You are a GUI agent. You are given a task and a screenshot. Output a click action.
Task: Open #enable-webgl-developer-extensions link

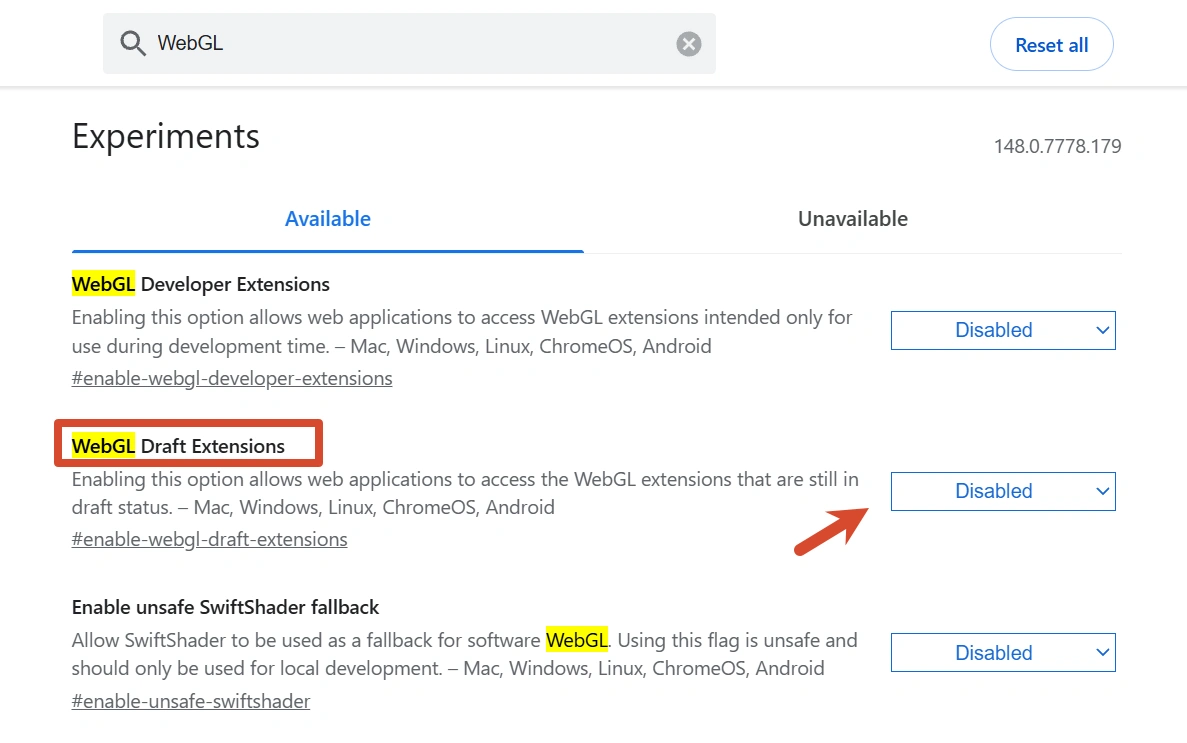pyautogui.click(x=232, y=378)
